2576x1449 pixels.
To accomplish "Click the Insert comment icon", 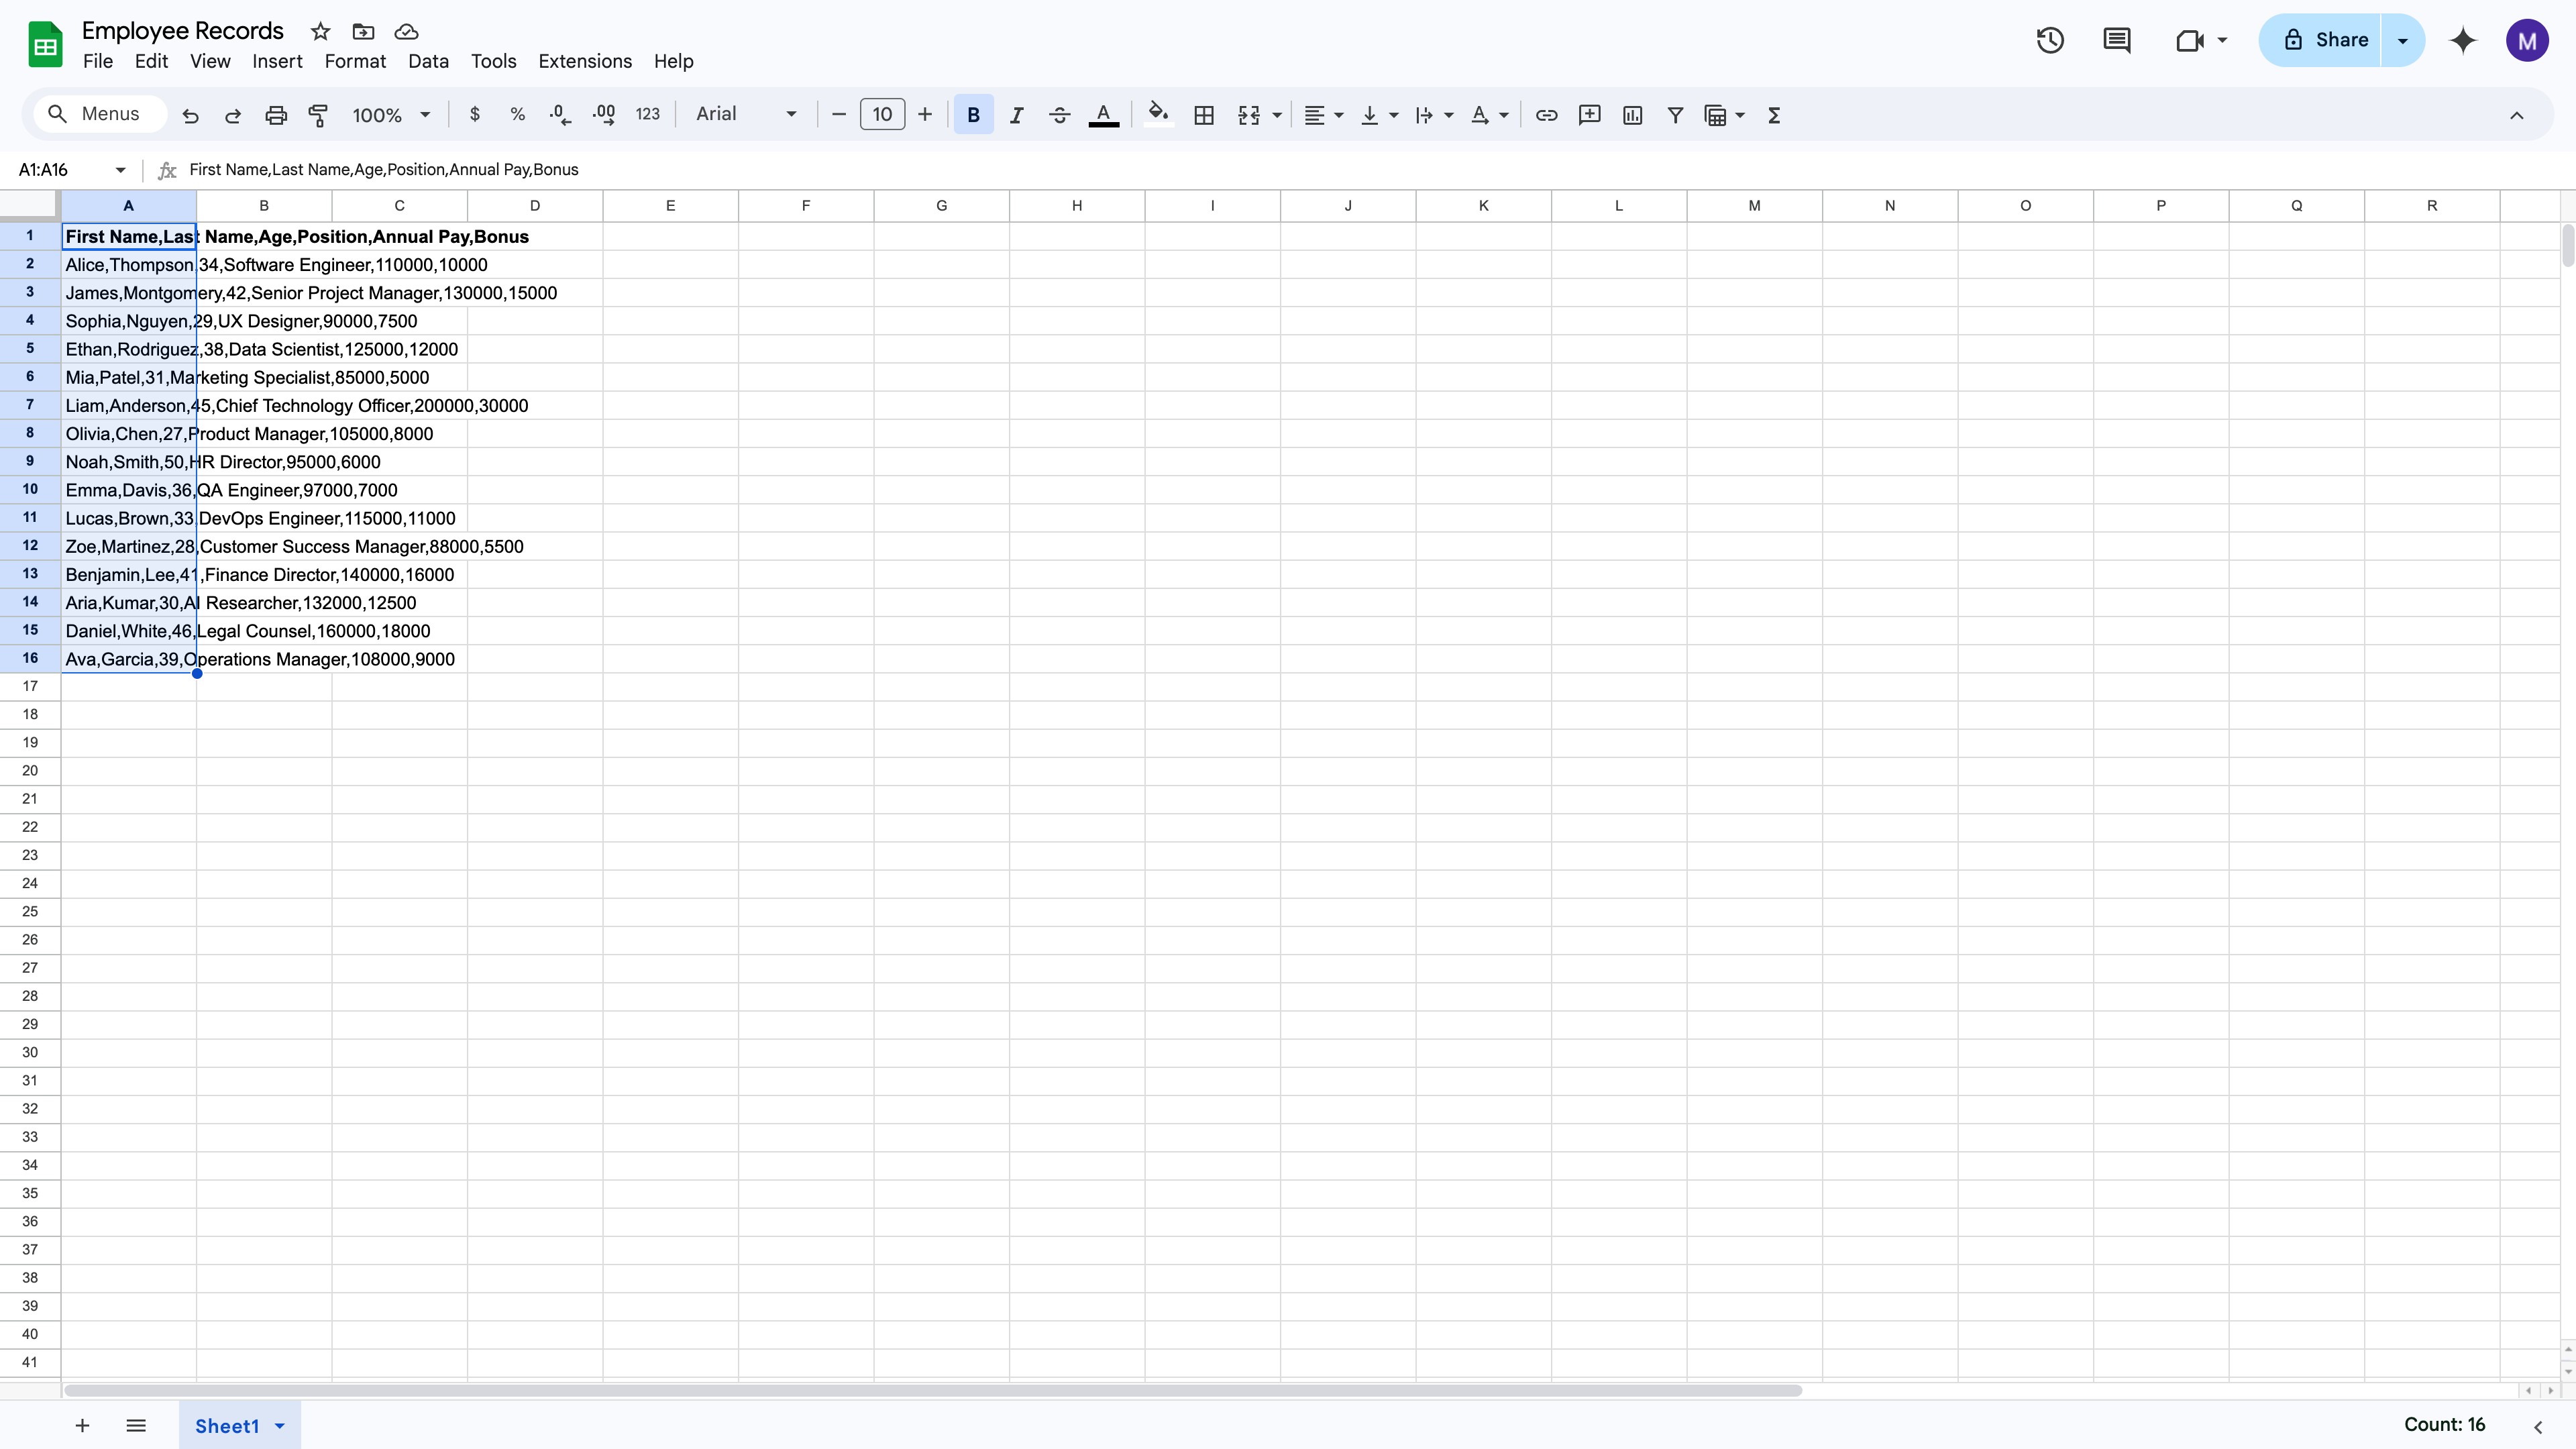I will (1589, 115).
